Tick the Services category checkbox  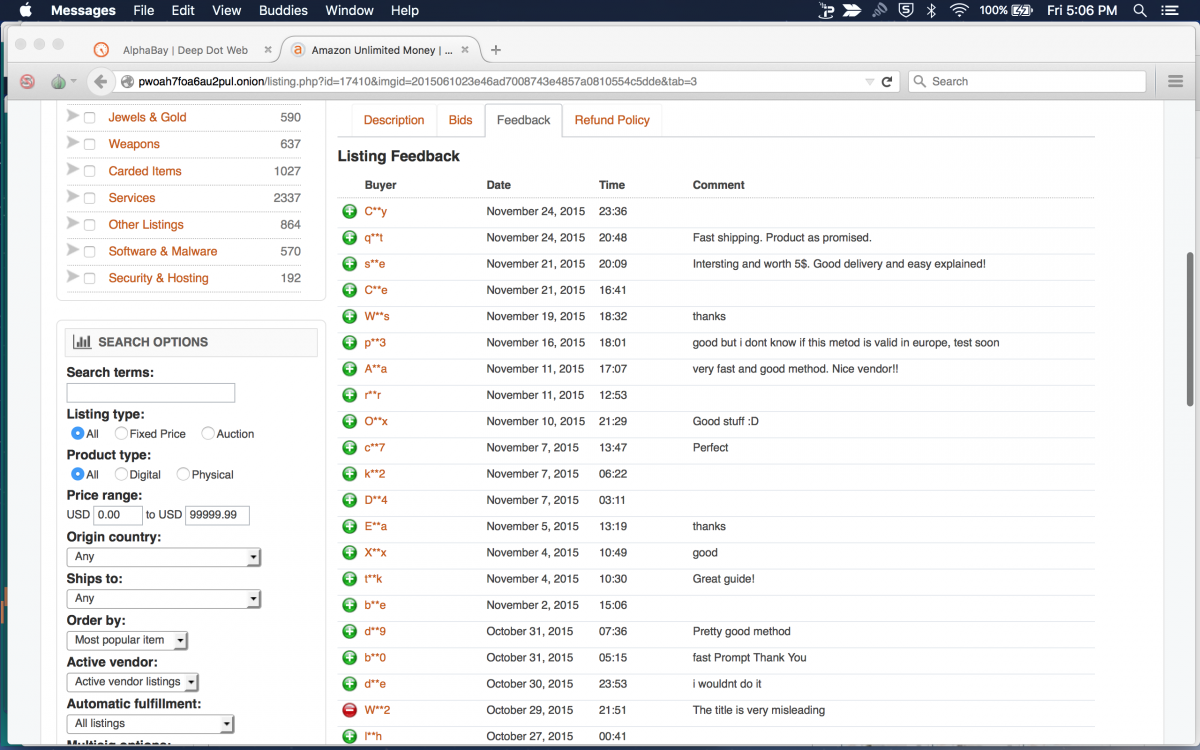pyautogui.click(x=89, y=198)
